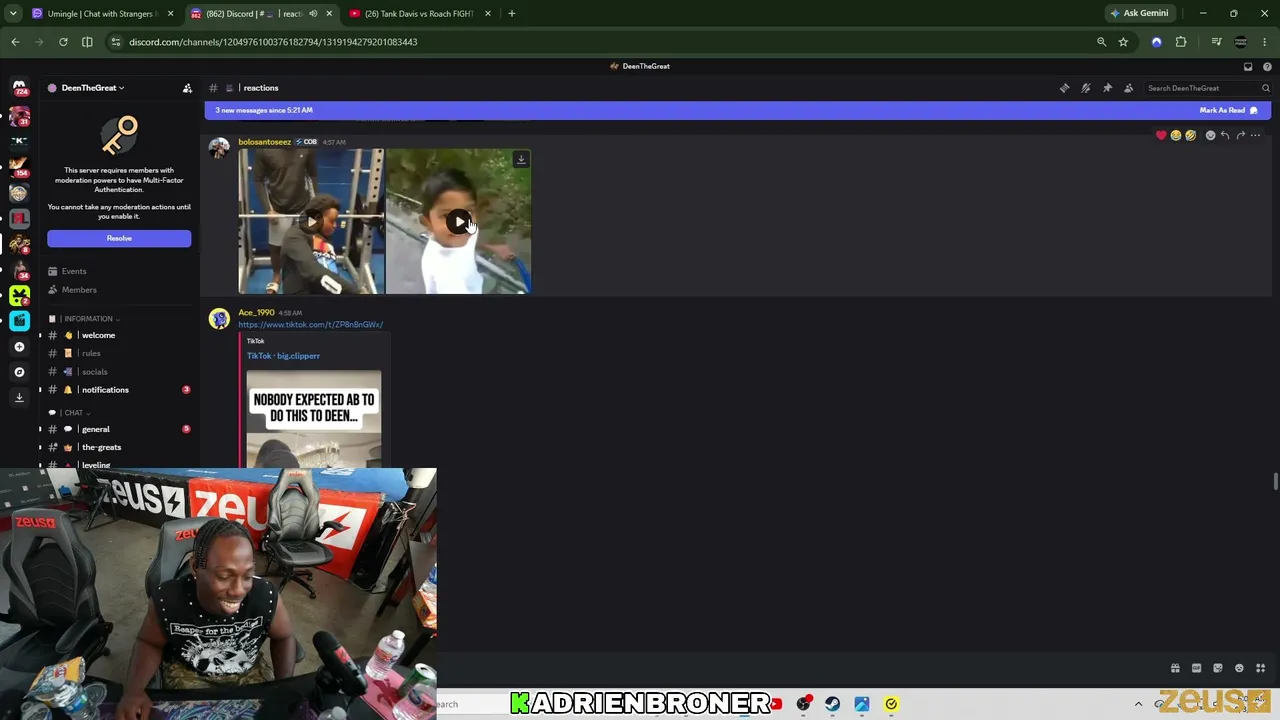Open the Discord help question mark icon
The width and height of the screenshot is (1280, 720).
click(x=1267, y=66)
